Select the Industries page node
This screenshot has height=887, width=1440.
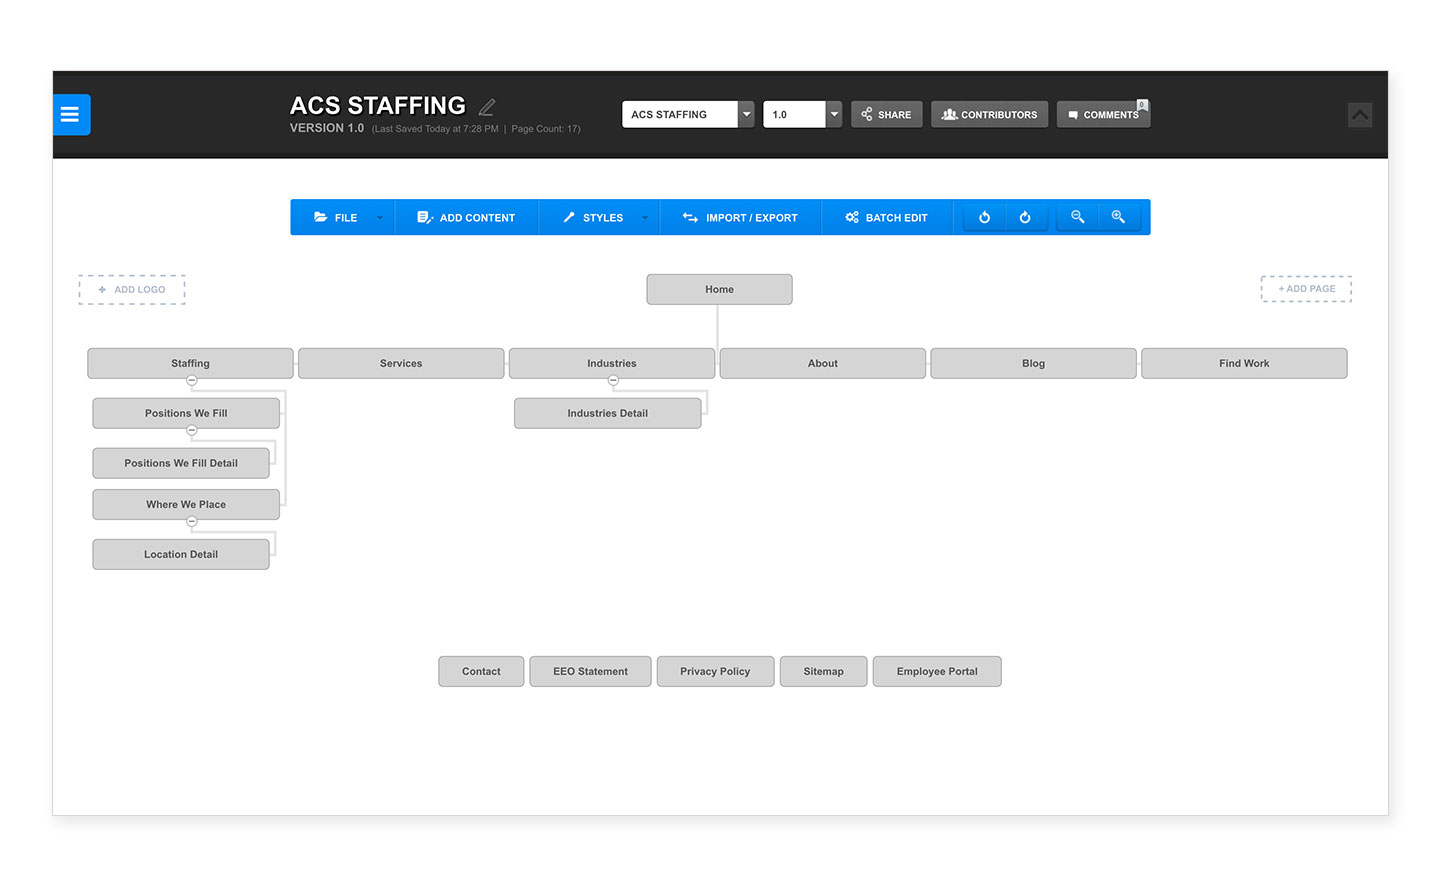point(612,364)
